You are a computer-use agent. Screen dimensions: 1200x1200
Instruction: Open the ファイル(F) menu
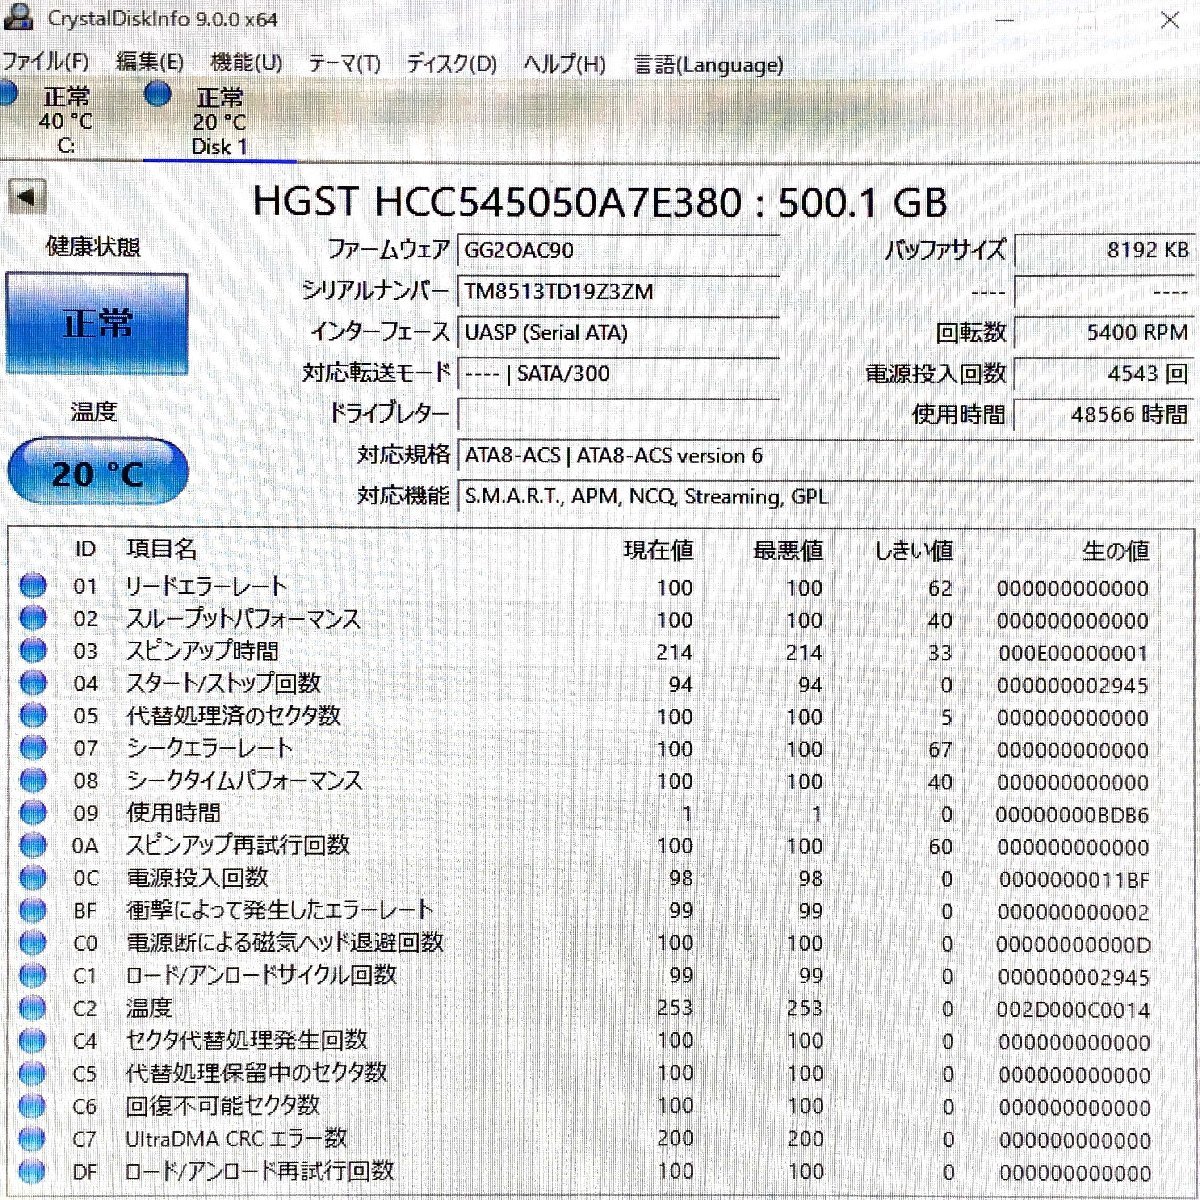click(45, 63)
